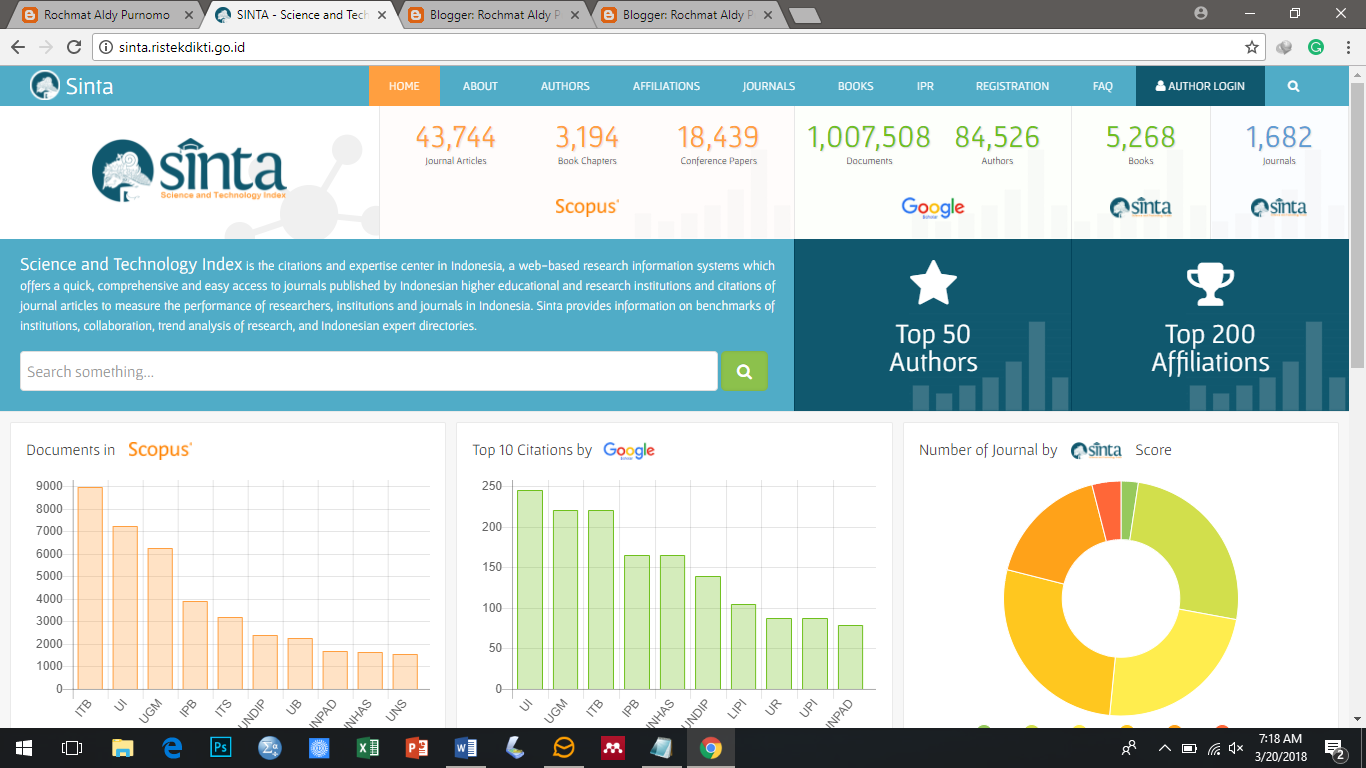Click the 84,526 Authors statistic
1366x768 pixels.
tap(997, 144)
